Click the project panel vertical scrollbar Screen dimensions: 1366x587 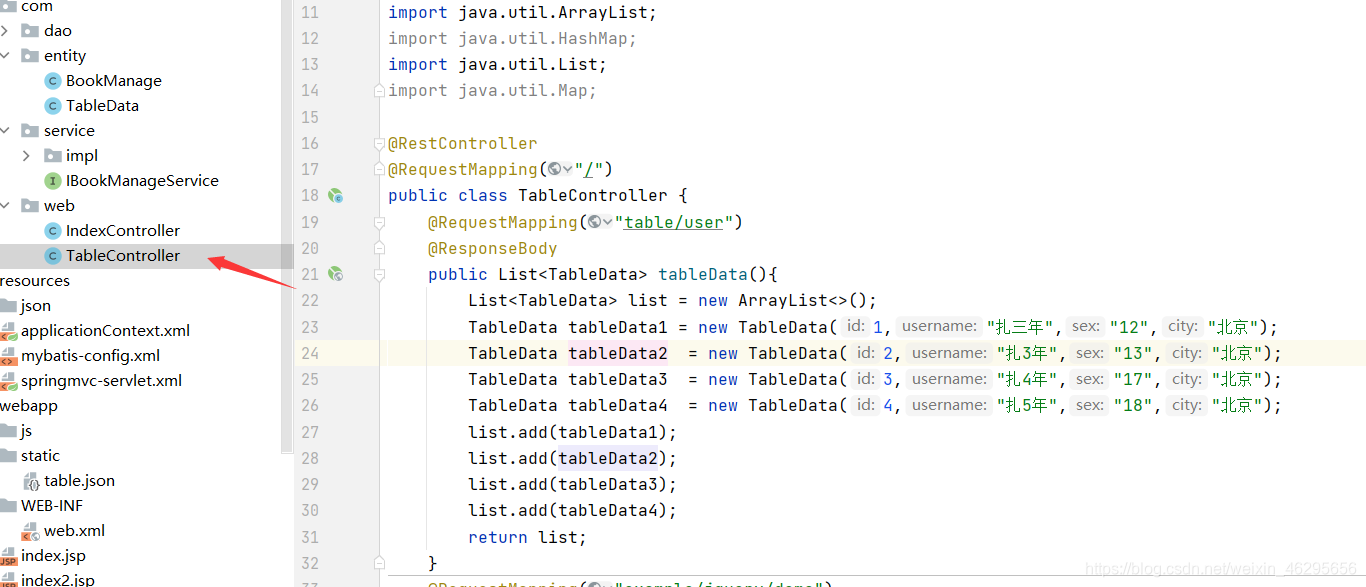pos(287,225)
